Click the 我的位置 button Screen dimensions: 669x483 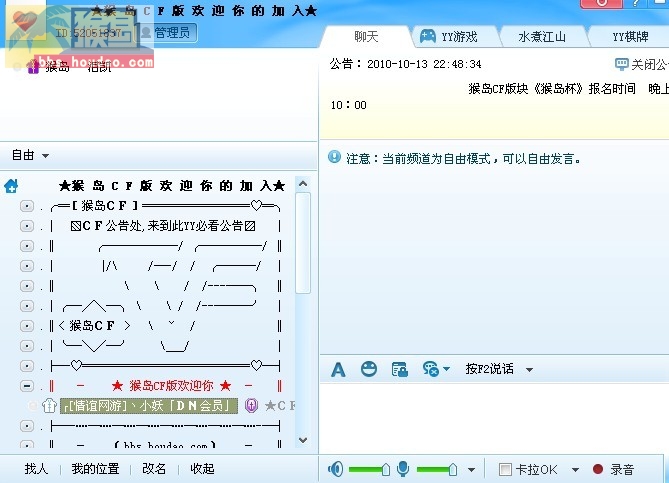pyautogui.click(x=95, y=468)
